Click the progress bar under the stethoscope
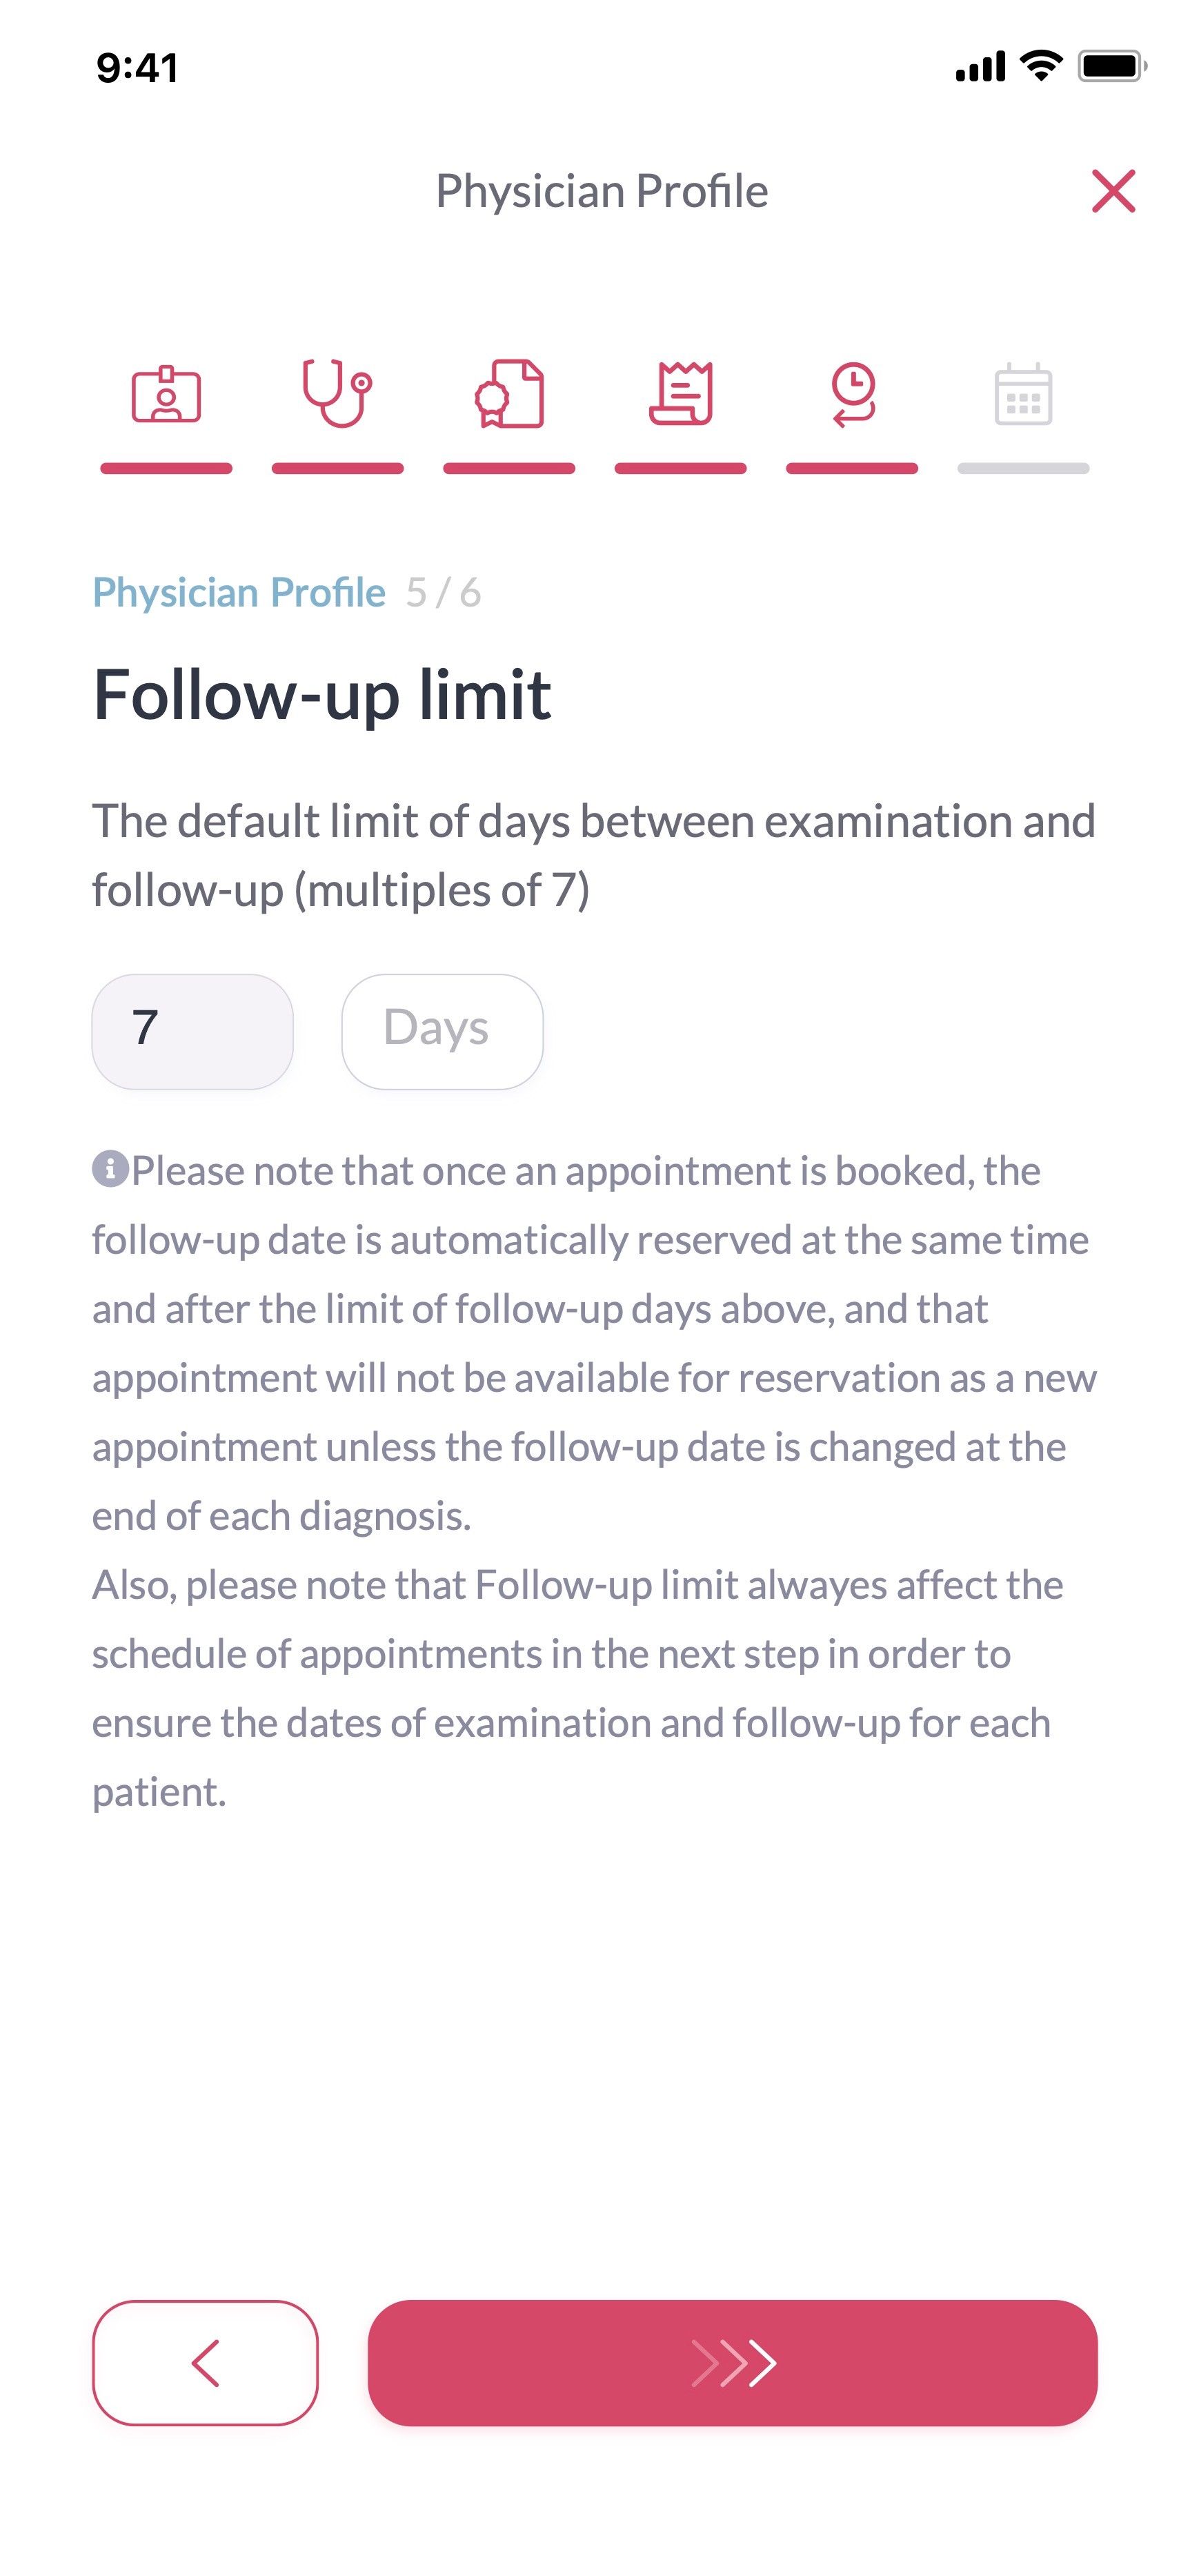The height and width of the screenshot is (2576, 1190). point(337,468)
